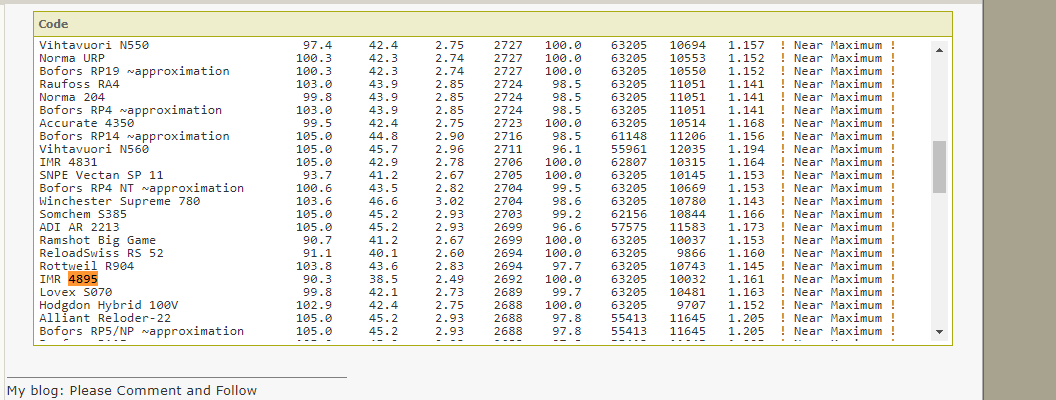The width and height of the screenshot is (1056, 400).
Task: Click value 10743 in Rottweil R904 row
Action: coord(688,266)
